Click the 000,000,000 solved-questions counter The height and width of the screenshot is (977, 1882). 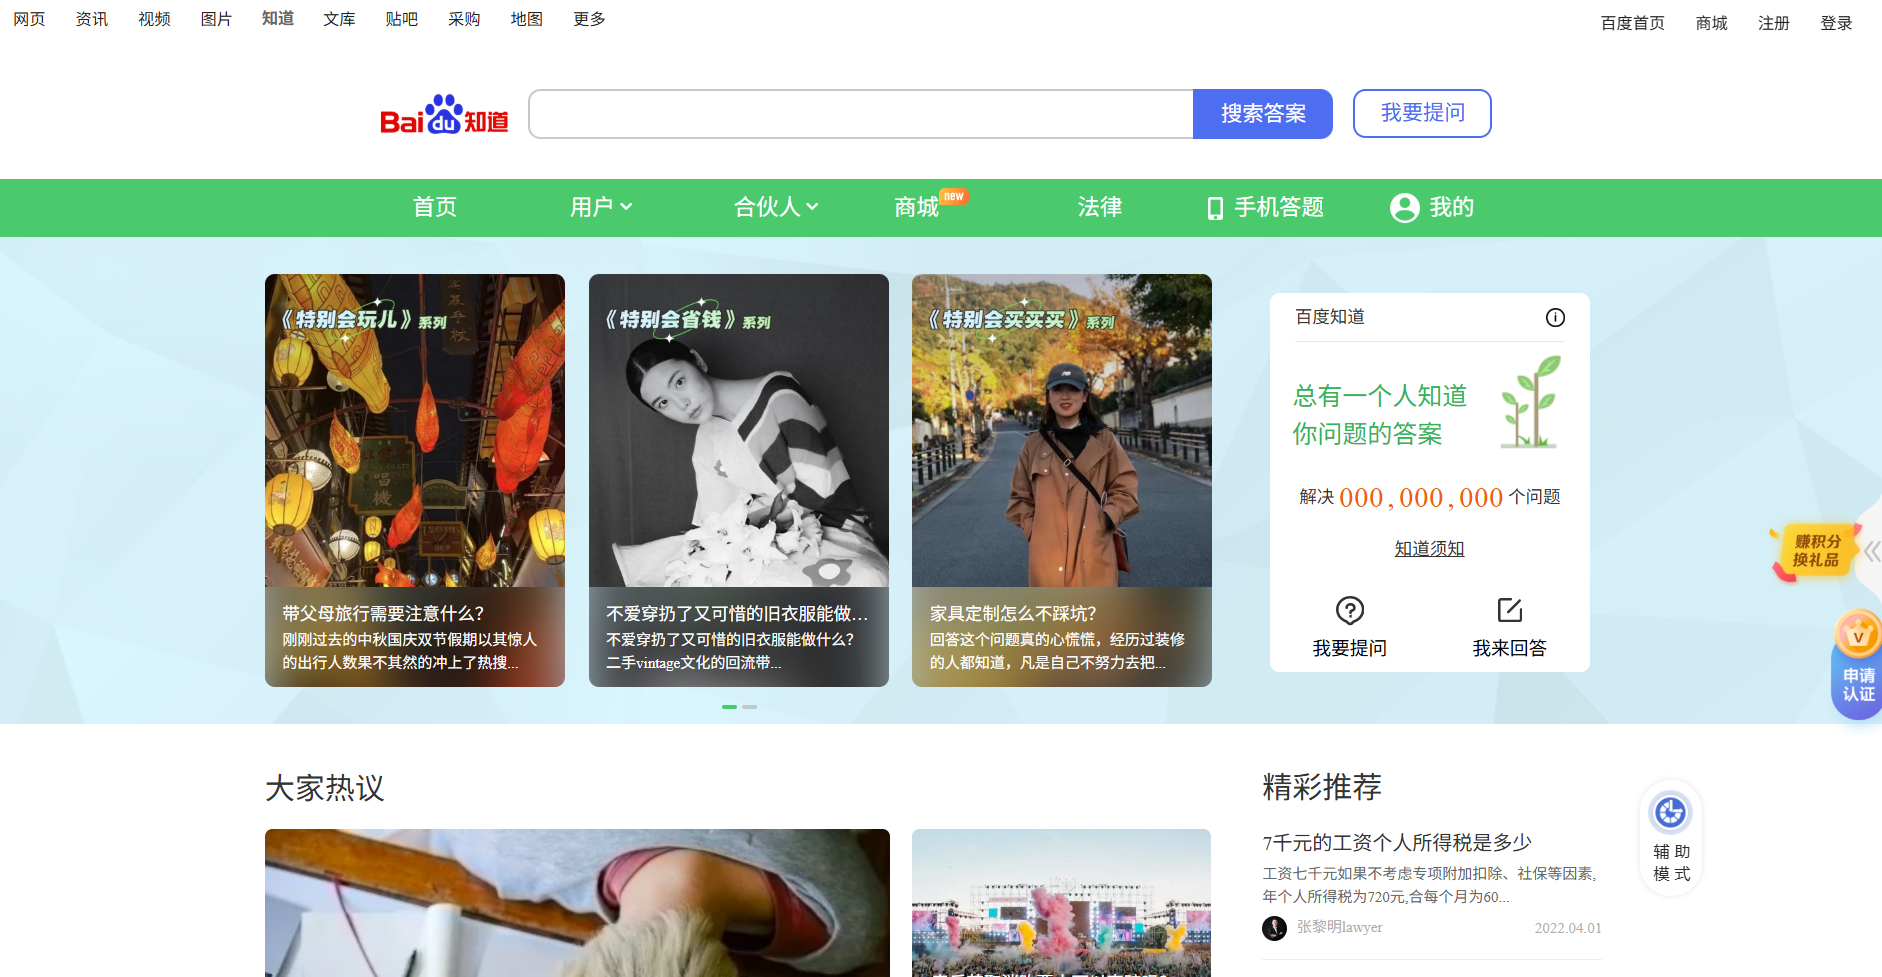click(x=1421, y=498)
